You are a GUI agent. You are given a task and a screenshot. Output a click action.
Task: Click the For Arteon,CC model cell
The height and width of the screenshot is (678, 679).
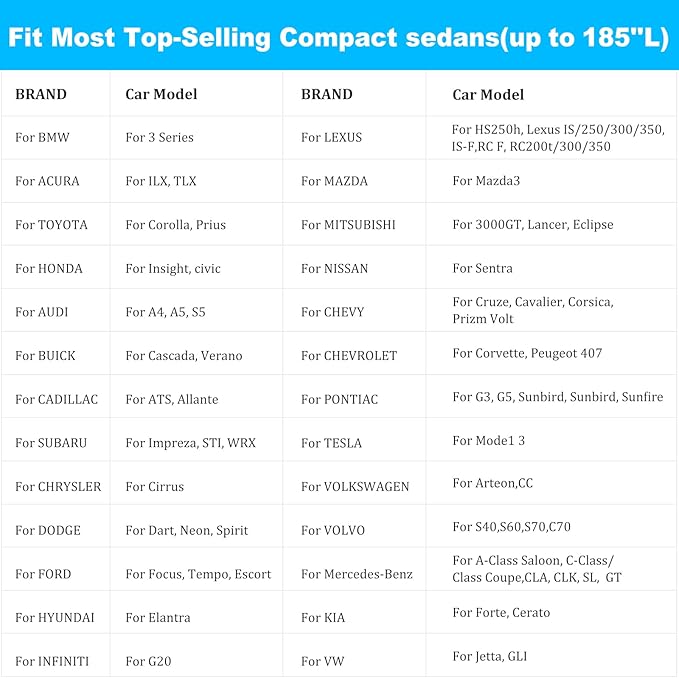pyautogui.click(x=492, y=483)
